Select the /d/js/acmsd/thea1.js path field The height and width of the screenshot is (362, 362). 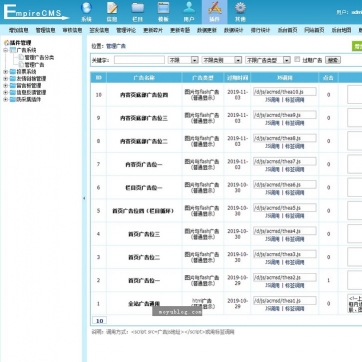point(285,300)
